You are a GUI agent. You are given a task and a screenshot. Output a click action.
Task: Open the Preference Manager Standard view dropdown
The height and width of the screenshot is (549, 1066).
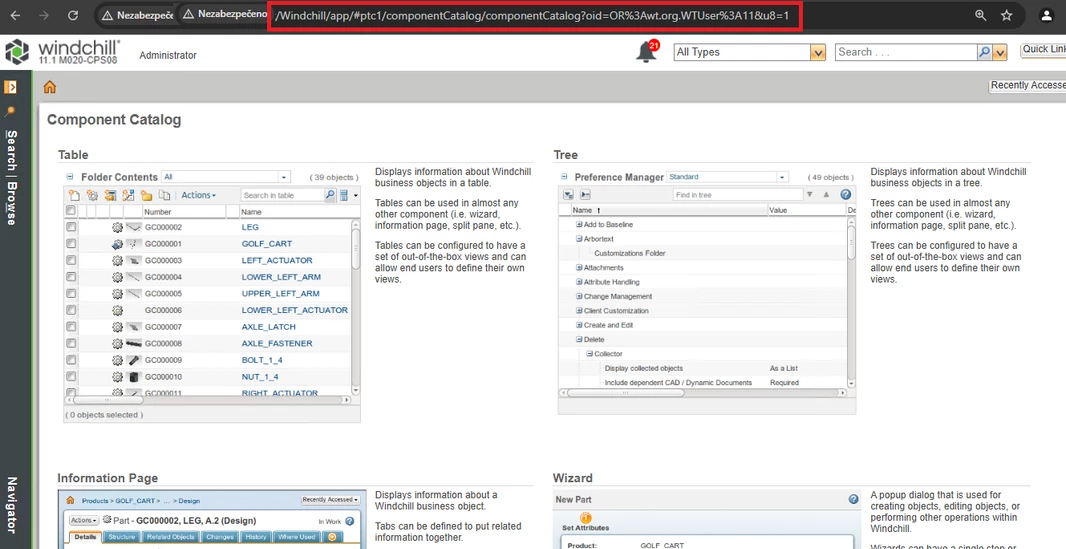pos(783,177)
